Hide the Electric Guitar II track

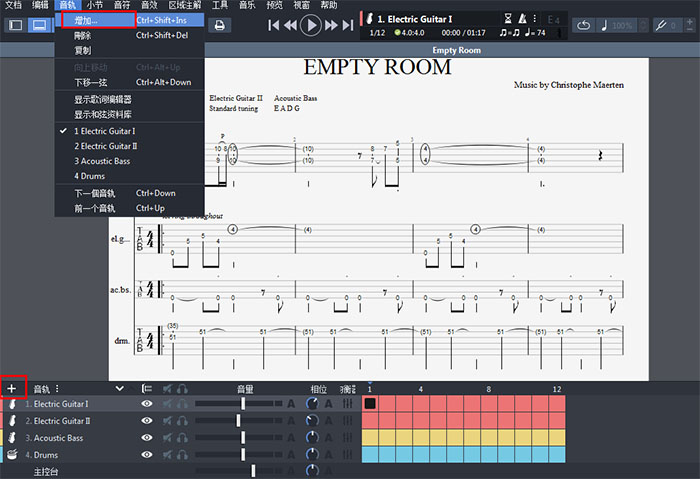(x=147, y=421)
